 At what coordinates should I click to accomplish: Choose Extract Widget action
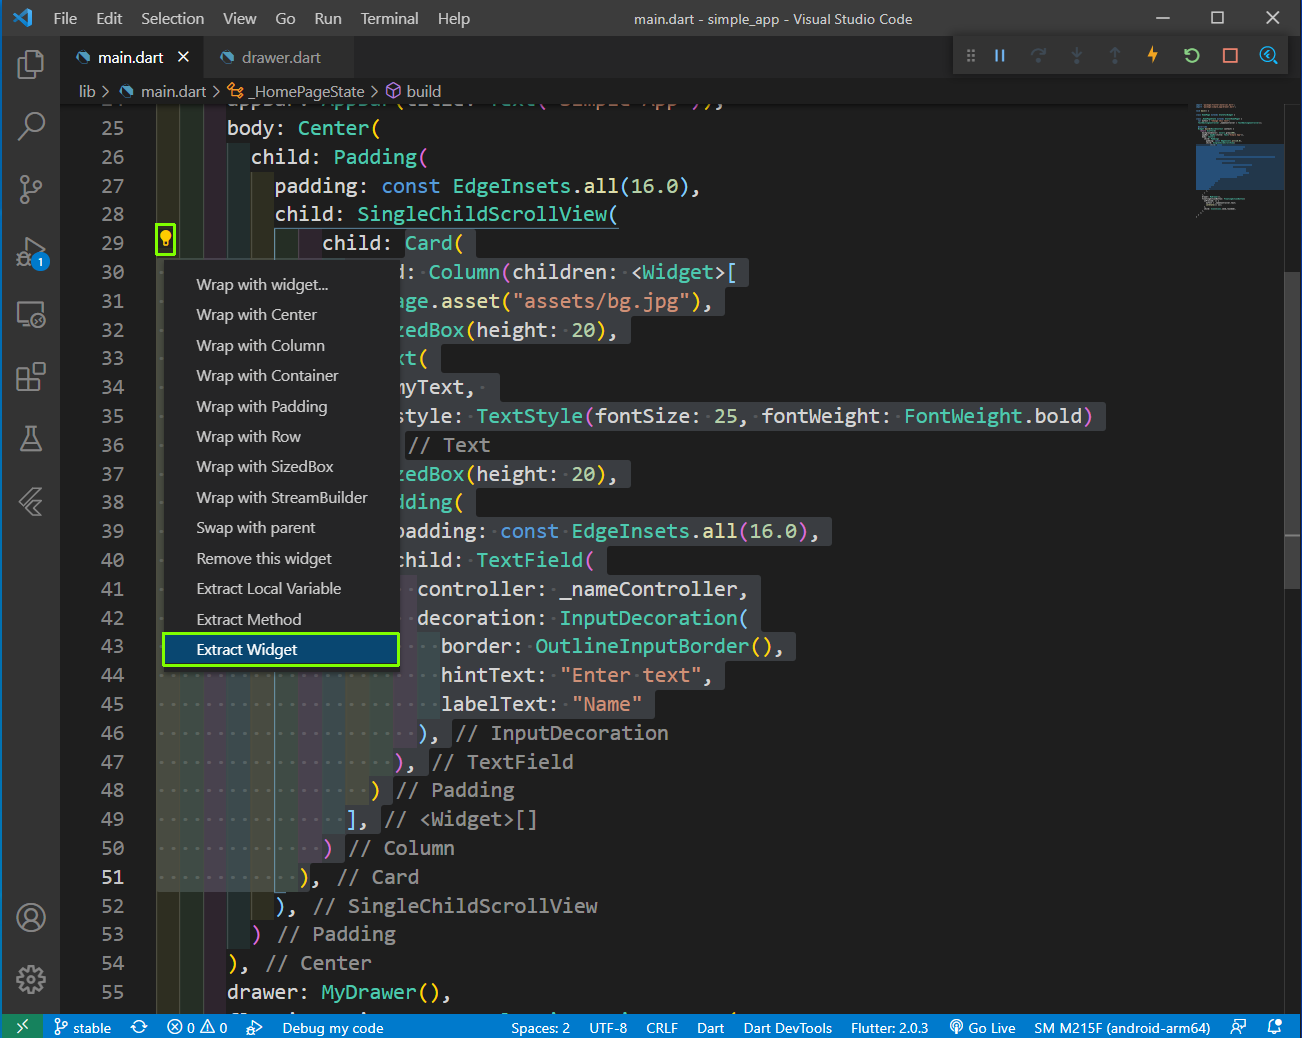281,650
